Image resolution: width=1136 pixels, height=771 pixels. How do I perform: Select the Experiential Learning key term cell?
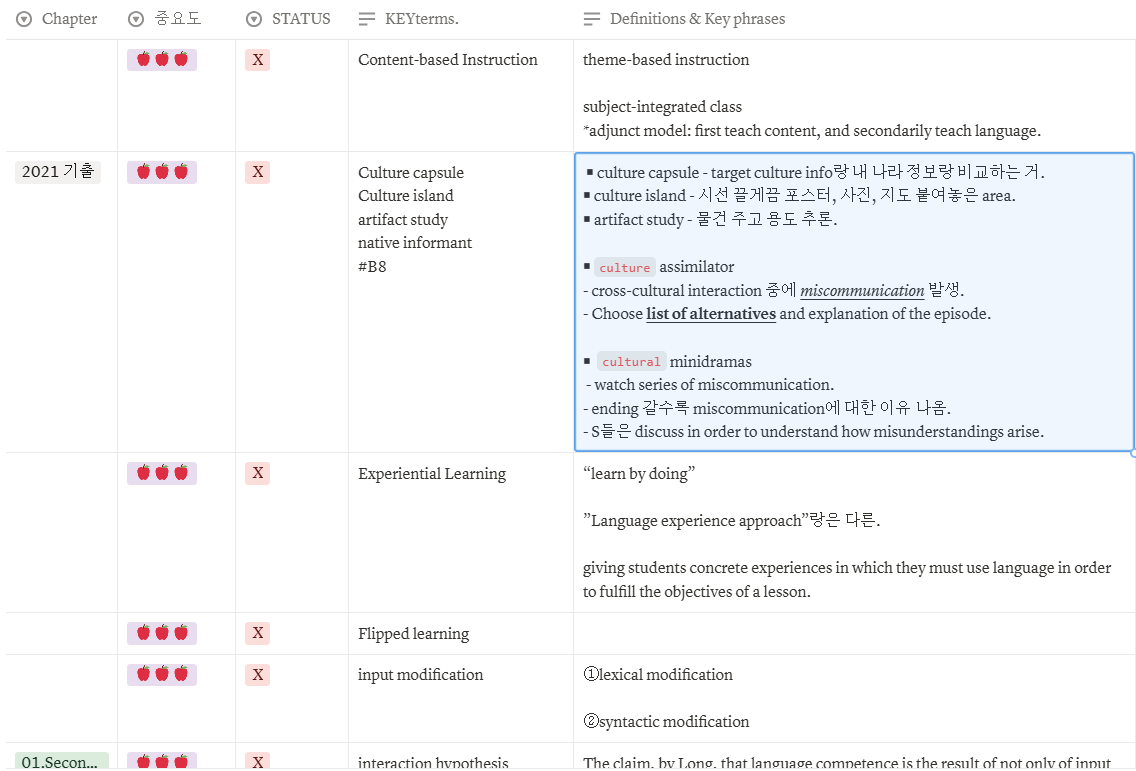coord(461,533)
